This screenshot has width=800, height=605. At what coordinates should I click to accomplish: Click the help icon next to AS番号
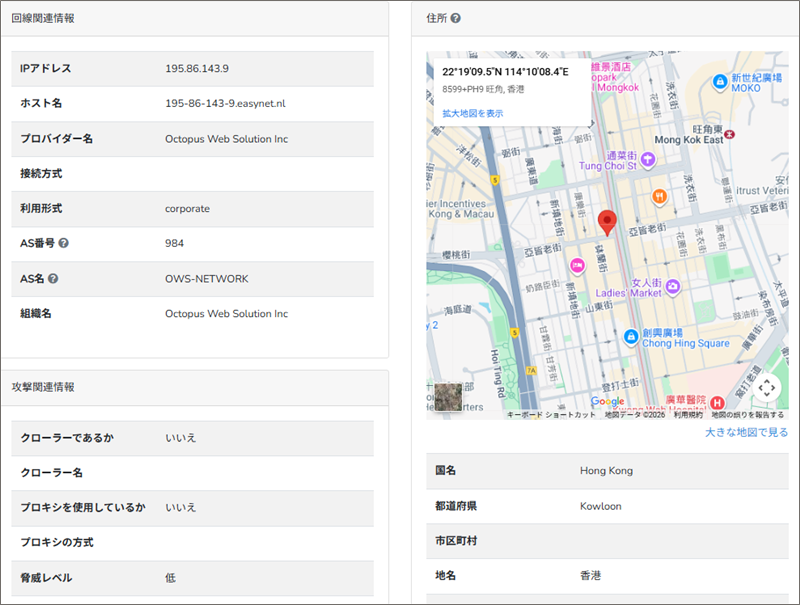pos(64,243)
